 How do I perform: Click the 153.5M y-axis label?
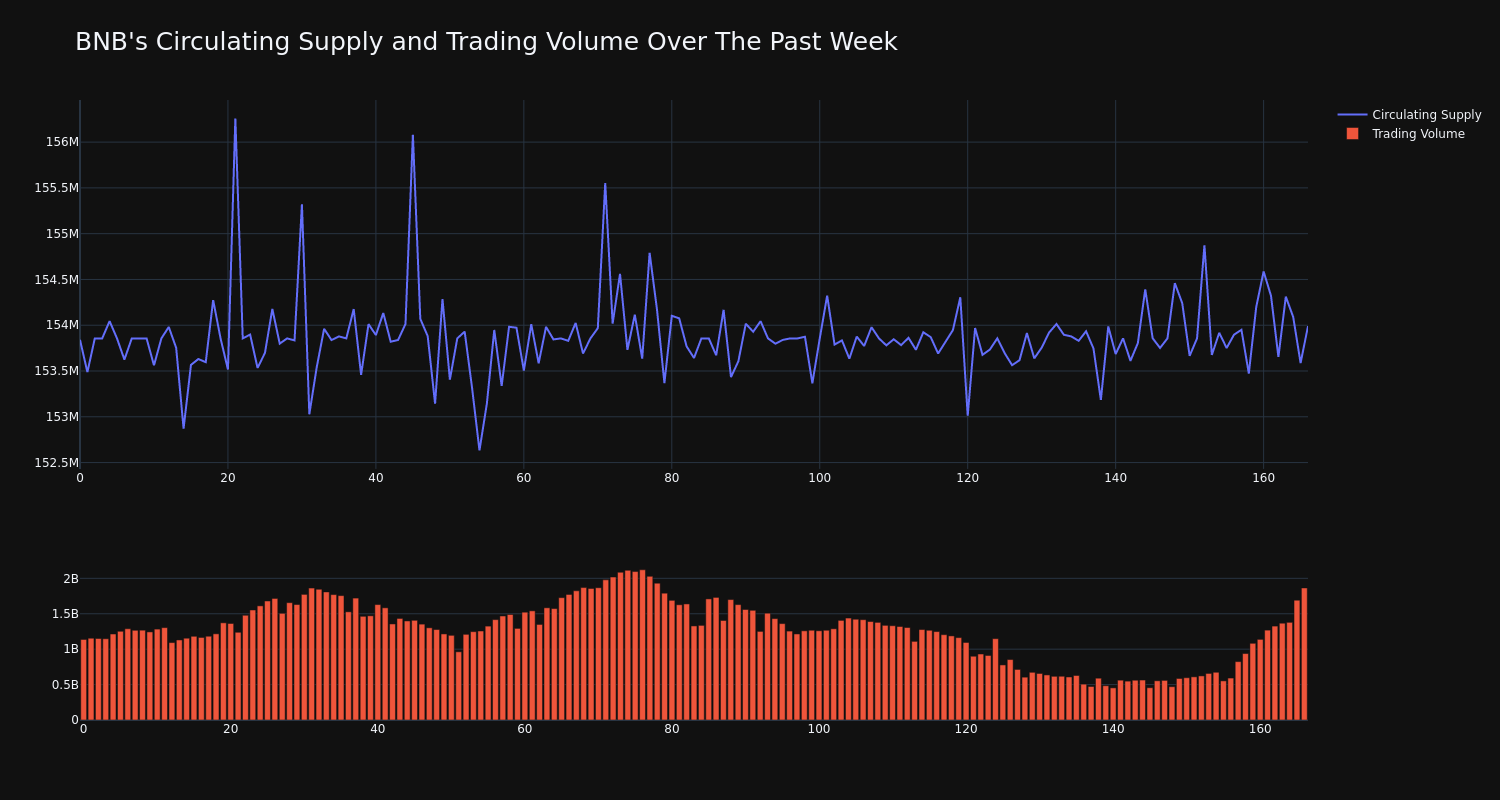[x=57, y=371]
